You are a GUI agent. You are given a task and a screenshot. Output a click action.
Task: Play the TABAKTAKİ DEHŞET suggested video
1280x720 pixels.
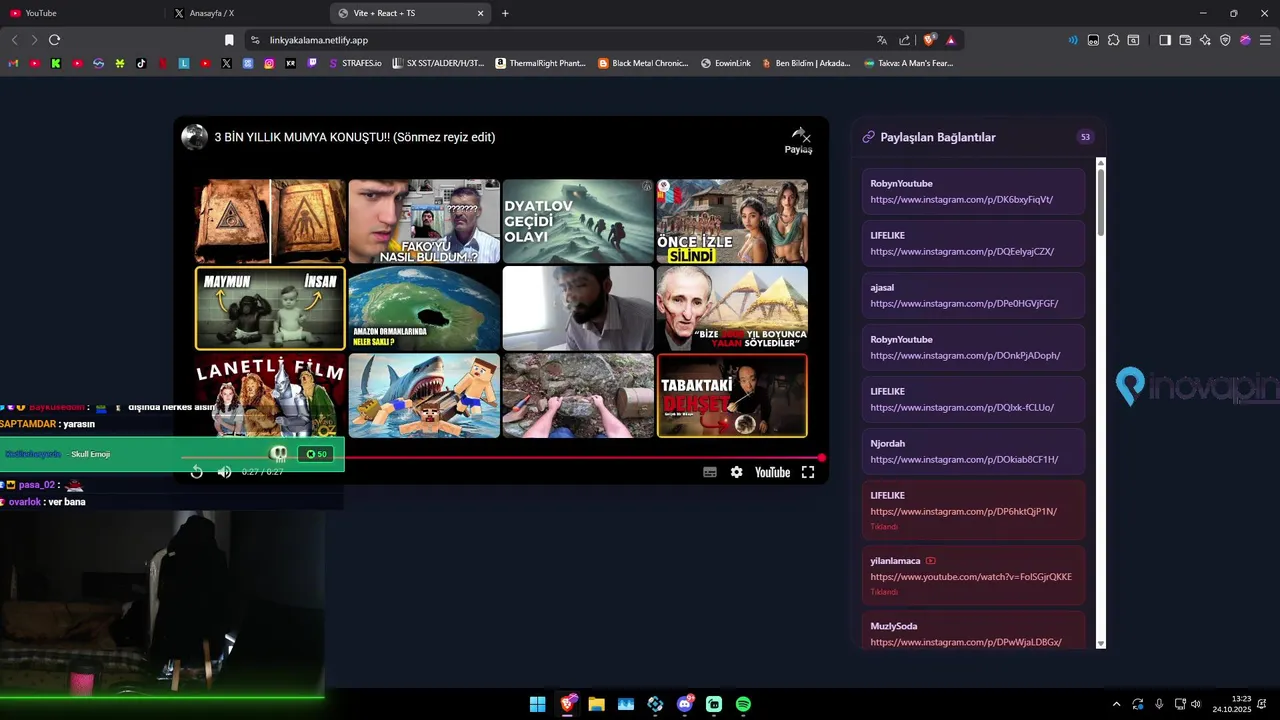tap(732, 395)
